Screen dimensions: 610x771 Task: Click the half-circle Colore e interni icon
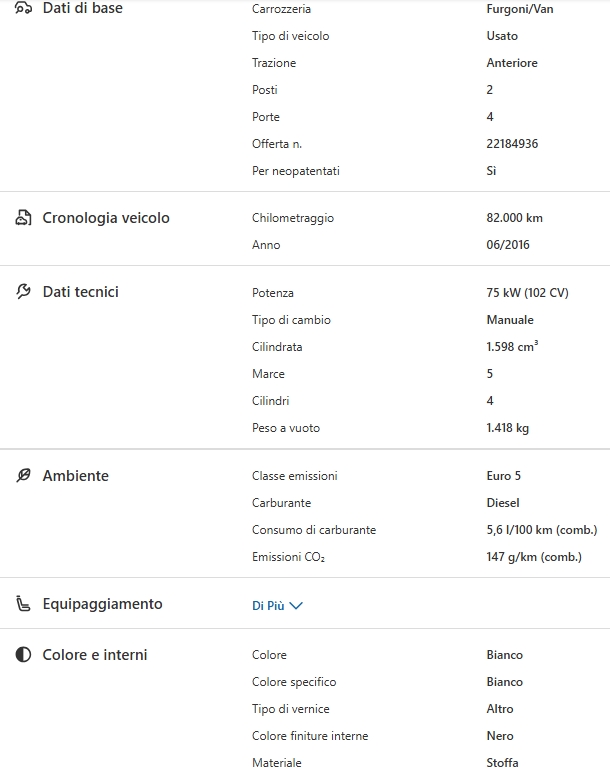[23, 655]
